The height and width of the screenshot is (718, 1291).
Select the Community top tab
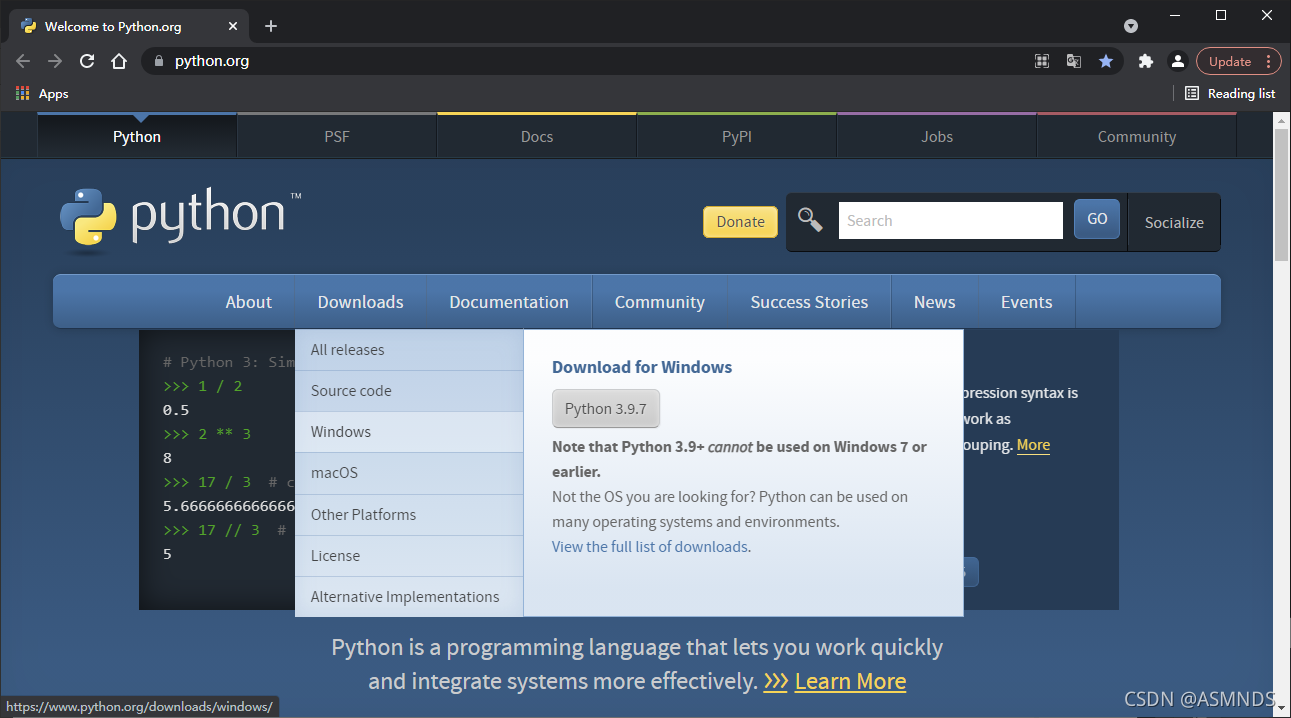pos(1137,136)
